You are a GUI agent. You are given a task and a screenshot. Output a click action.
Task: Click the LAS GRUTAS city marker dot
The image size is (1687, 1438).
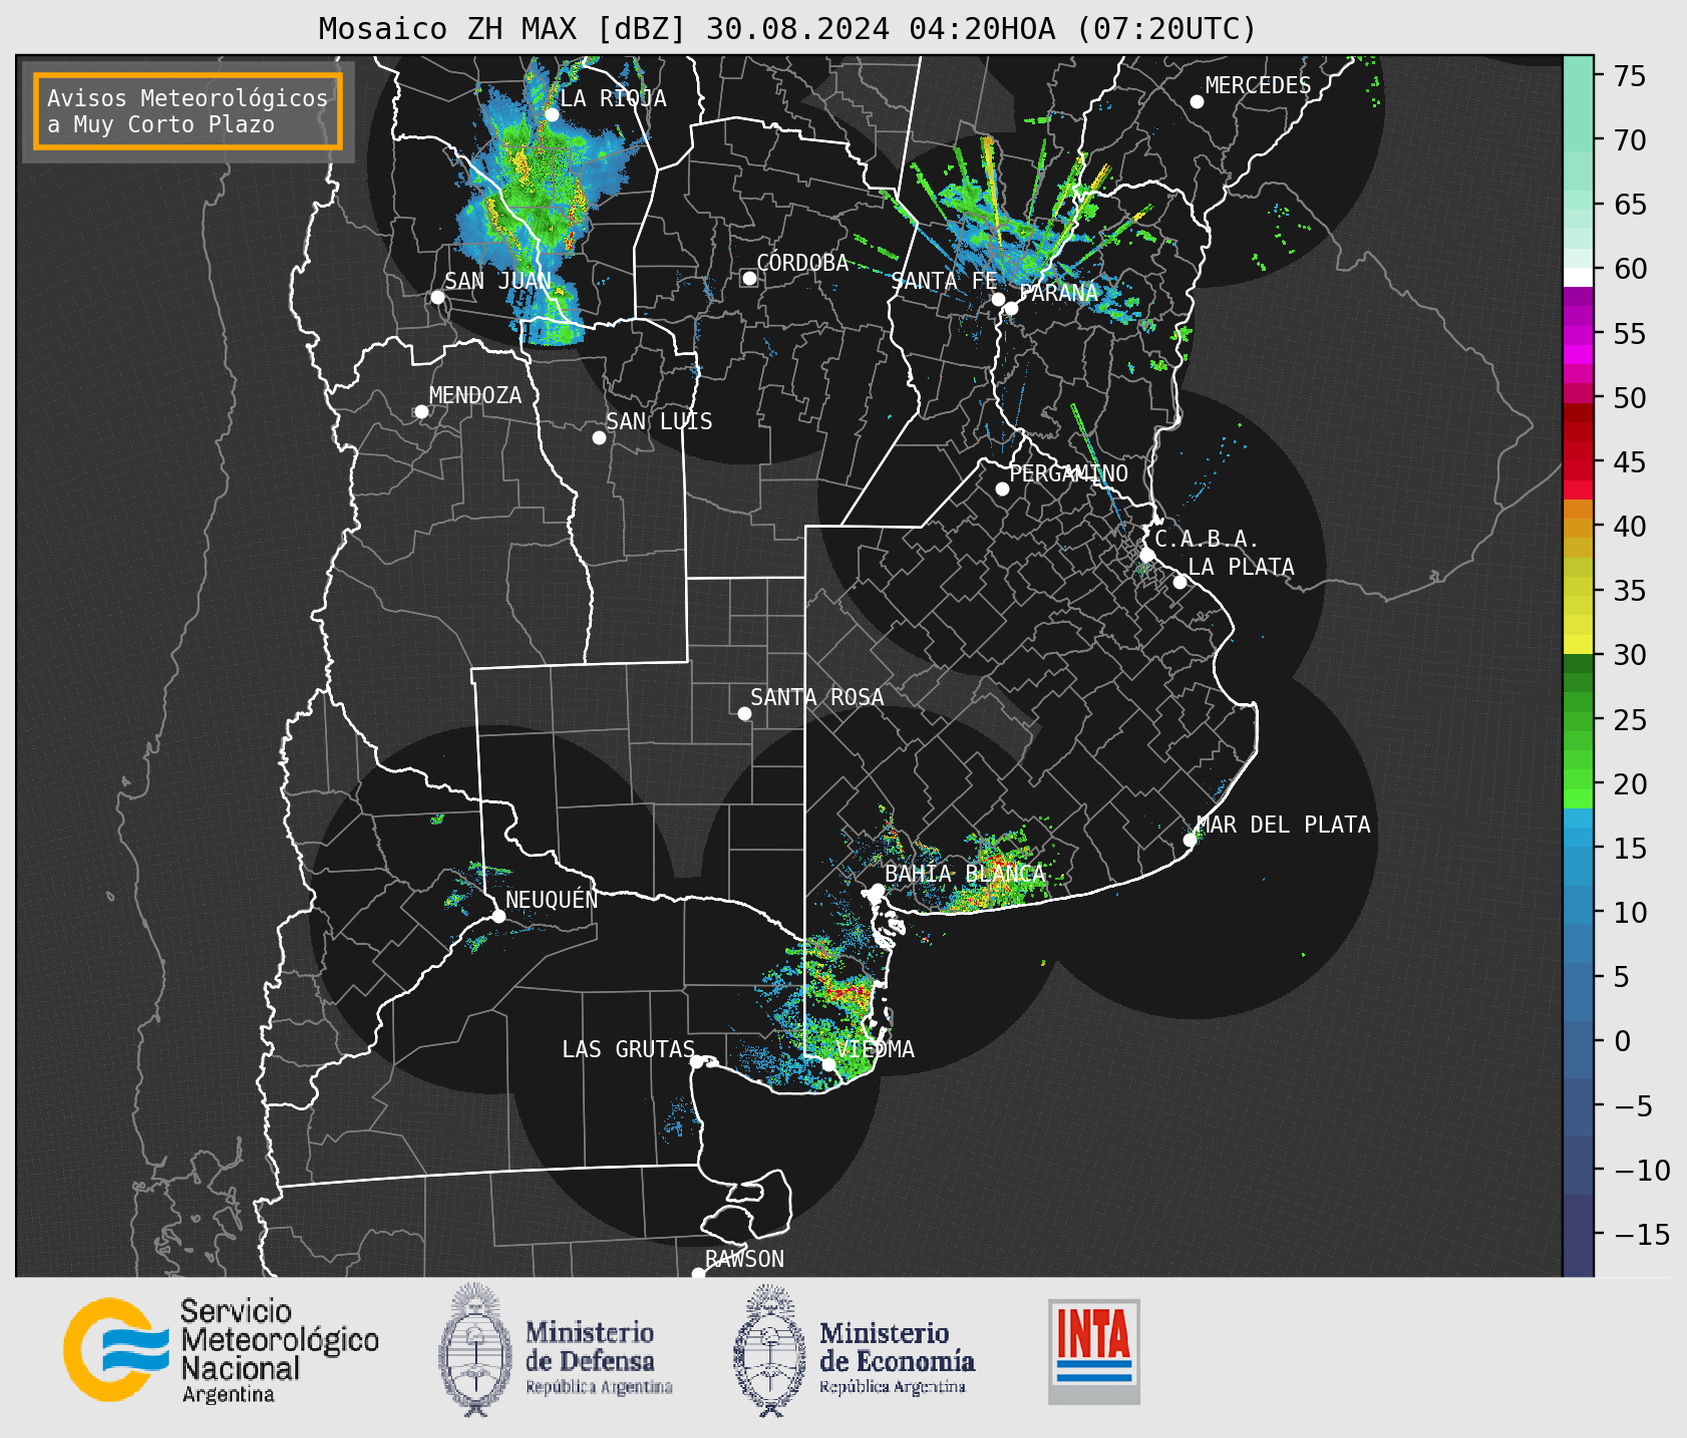click(697, 1062)
